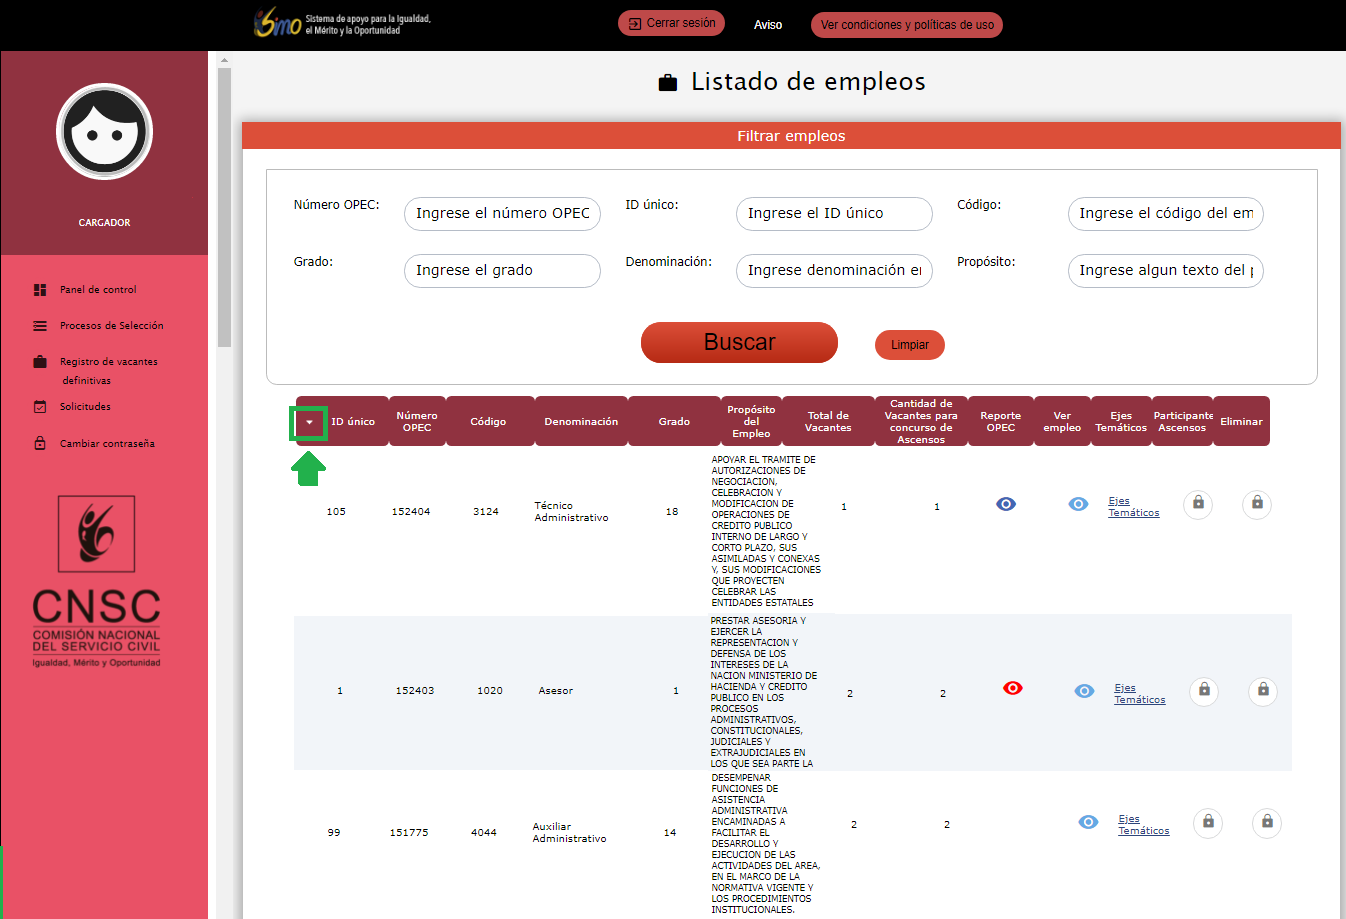Click the CNSC logo in sidebar
The width and height of the screenshot is (1346, 919).
coord(97,582)
